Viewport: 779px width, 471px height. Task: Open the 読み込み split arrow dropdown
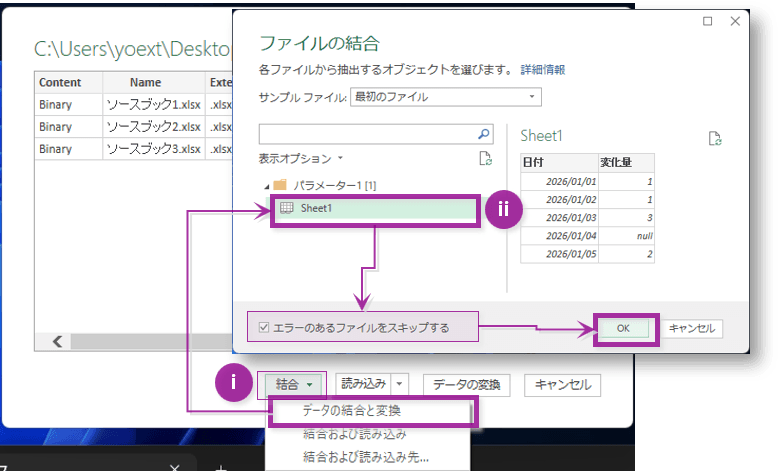coord(399,384)
